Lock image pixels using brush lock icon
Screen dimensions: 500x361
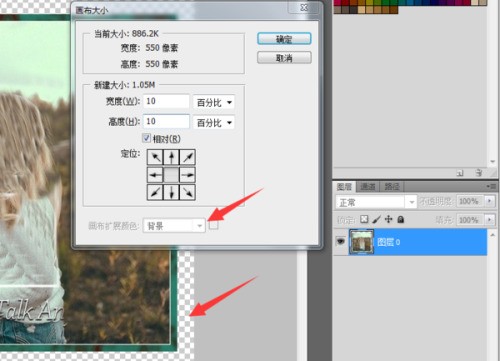click(x=376, y=219)
